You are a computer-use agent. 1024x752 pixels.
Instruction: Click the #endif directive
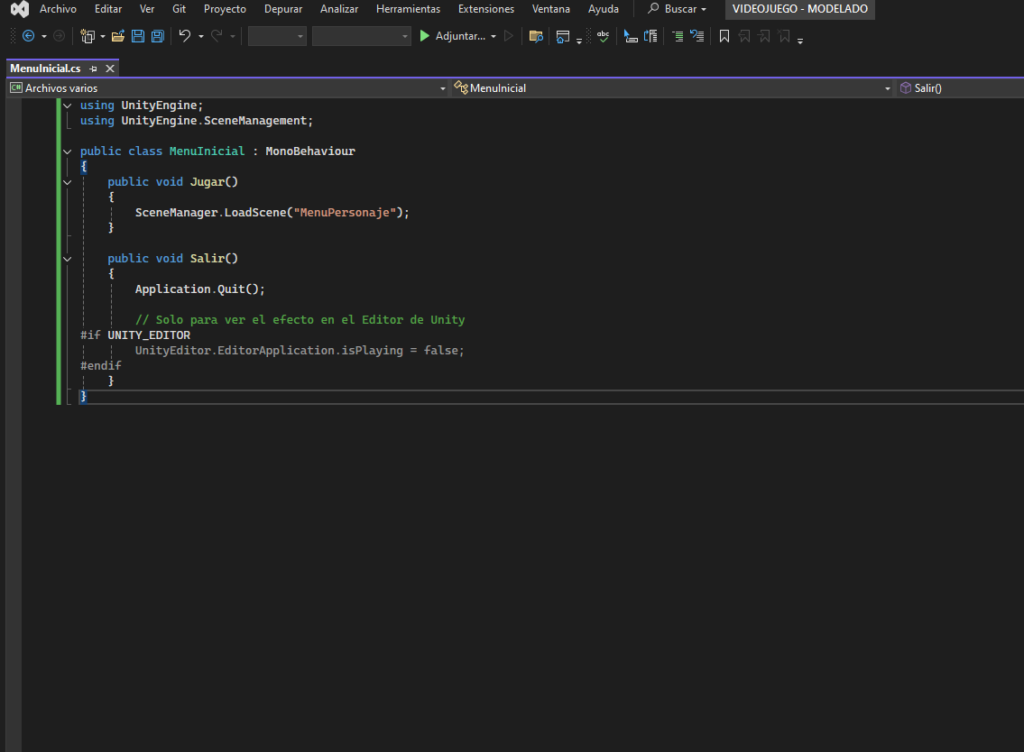click(101, 366)
